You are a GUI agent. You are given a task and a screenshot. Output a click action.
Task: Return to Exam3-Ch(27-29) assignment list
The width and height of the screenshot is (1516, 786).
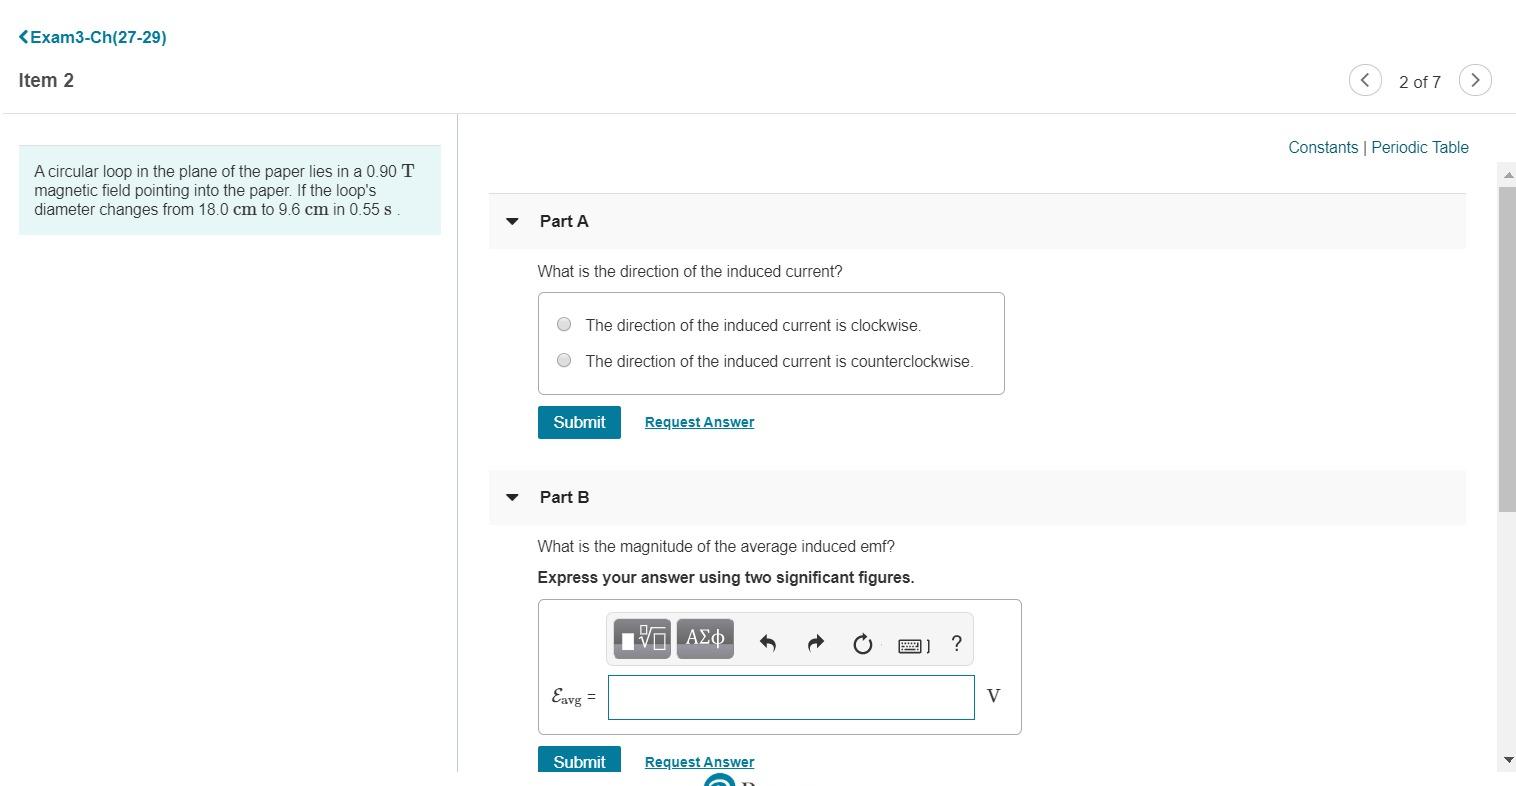pos(92,37)
